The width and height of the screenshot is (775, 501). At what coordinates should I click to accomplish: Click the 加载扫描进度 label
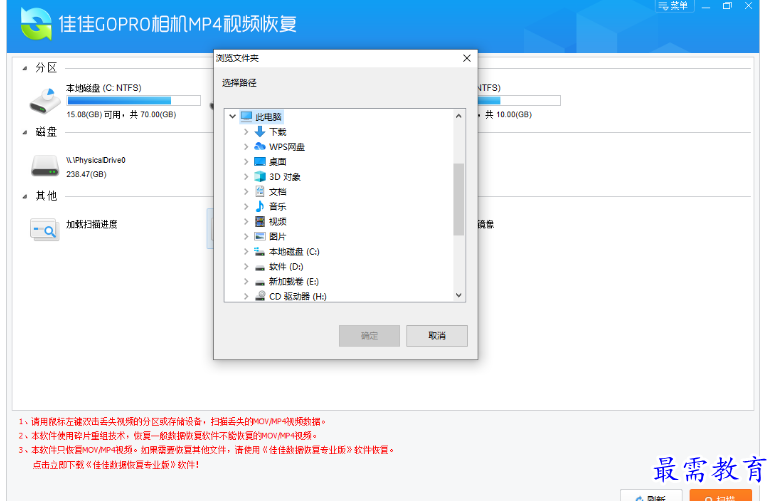click(x=91, y=224)
